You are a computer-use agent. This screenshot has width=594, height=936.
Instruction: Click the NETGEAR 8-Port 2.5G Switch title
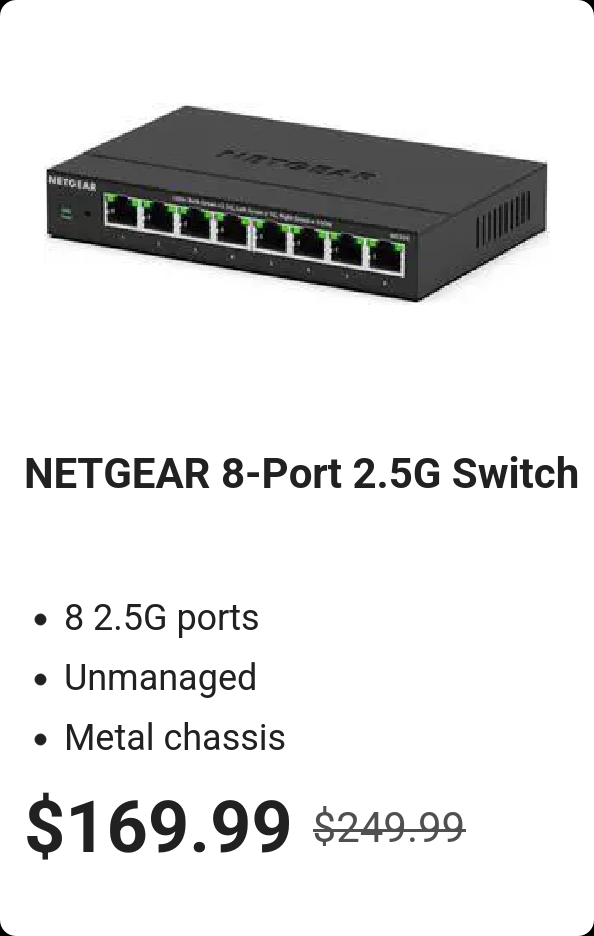pos(301,473)
